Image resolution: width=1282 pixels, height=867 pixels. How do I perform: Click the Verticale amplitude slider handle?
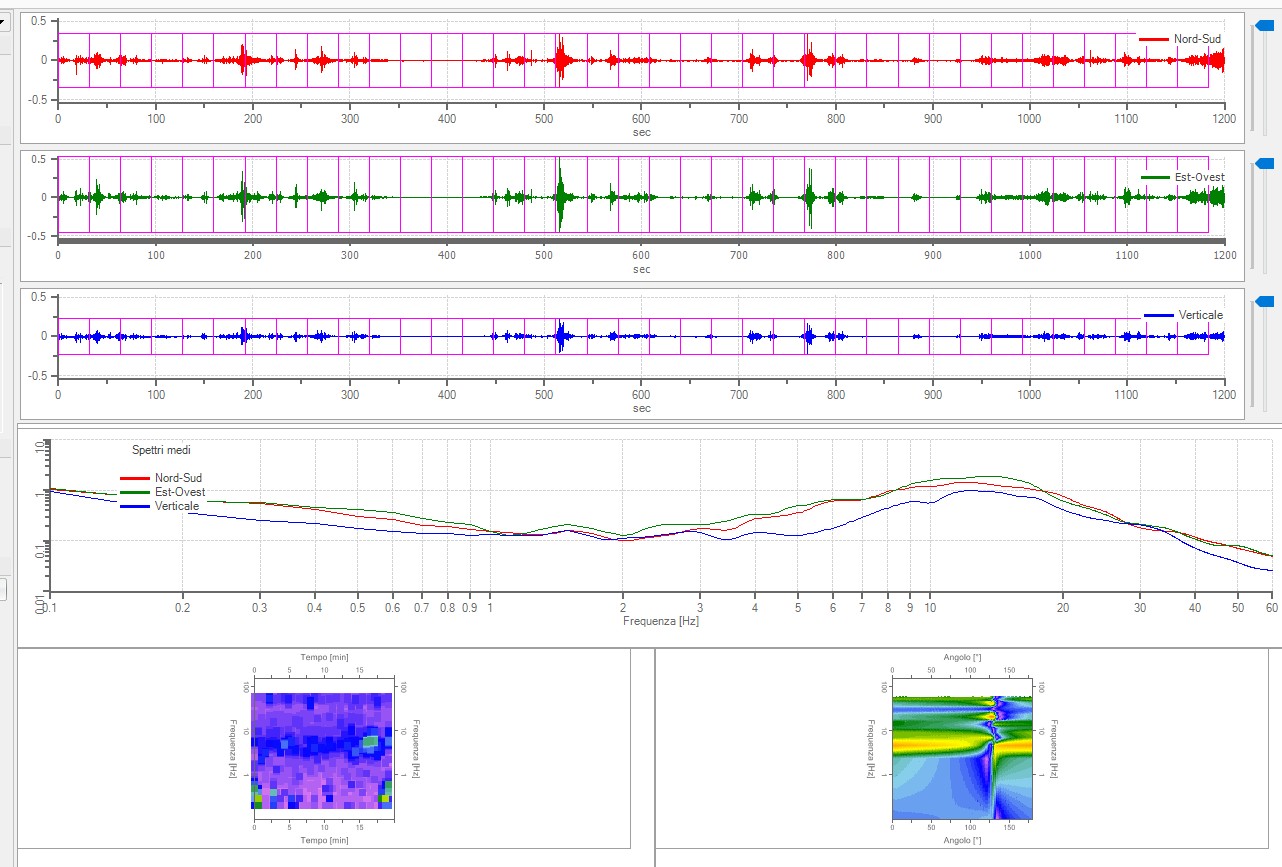[1264, 301]
